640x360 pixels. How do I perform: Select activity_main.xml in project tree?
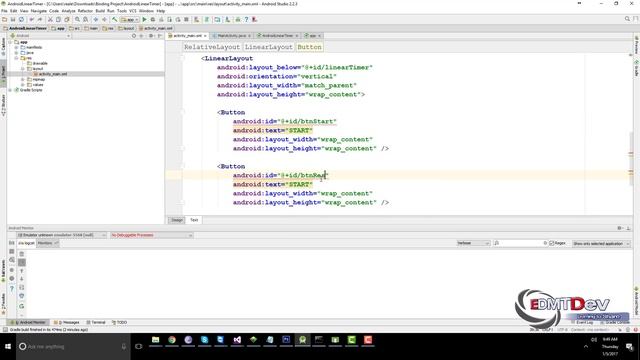(x=53, y=74)
